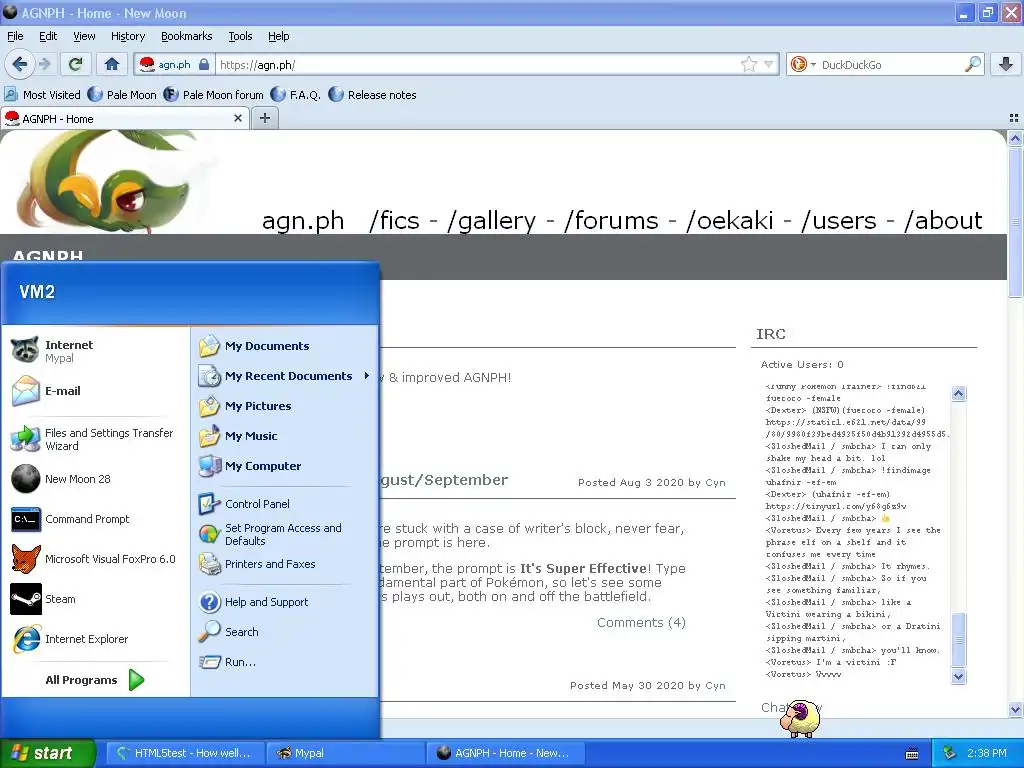The image size is (1024, 768).
Task: Open the Tools menu
Action: 240,36
